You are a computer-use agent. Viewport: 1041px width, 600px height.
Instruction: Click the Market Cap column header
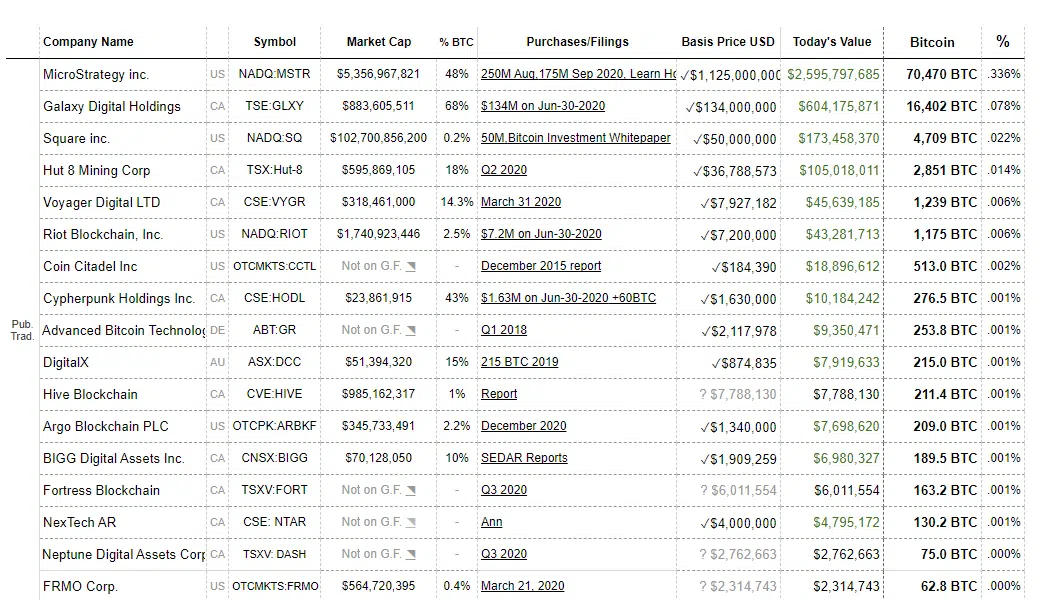[379, 42]
